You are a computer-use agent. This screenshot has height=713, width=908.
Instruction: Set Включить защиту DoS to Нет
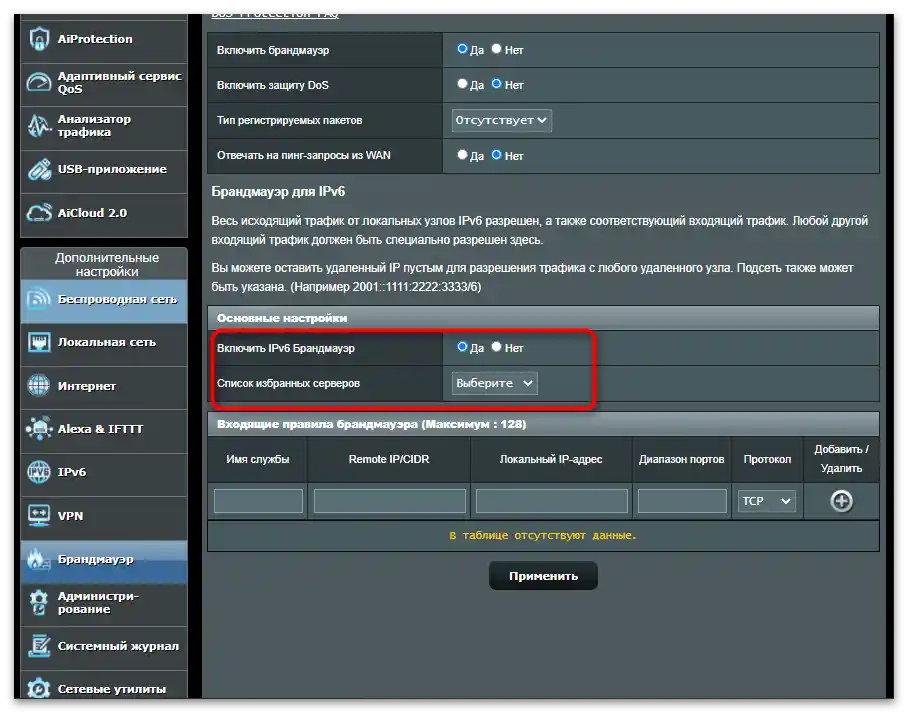pos(496,84)
